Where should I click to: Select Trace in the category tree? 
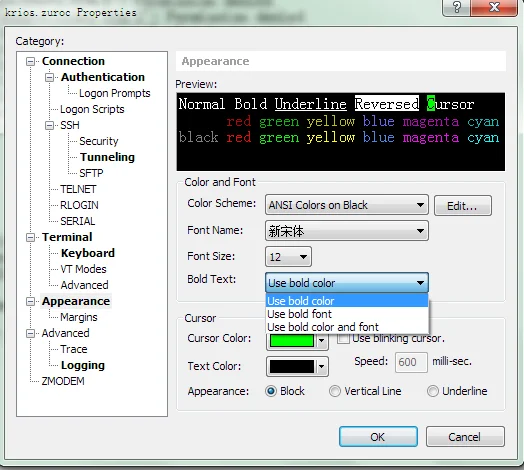click(x=74, y=349)
